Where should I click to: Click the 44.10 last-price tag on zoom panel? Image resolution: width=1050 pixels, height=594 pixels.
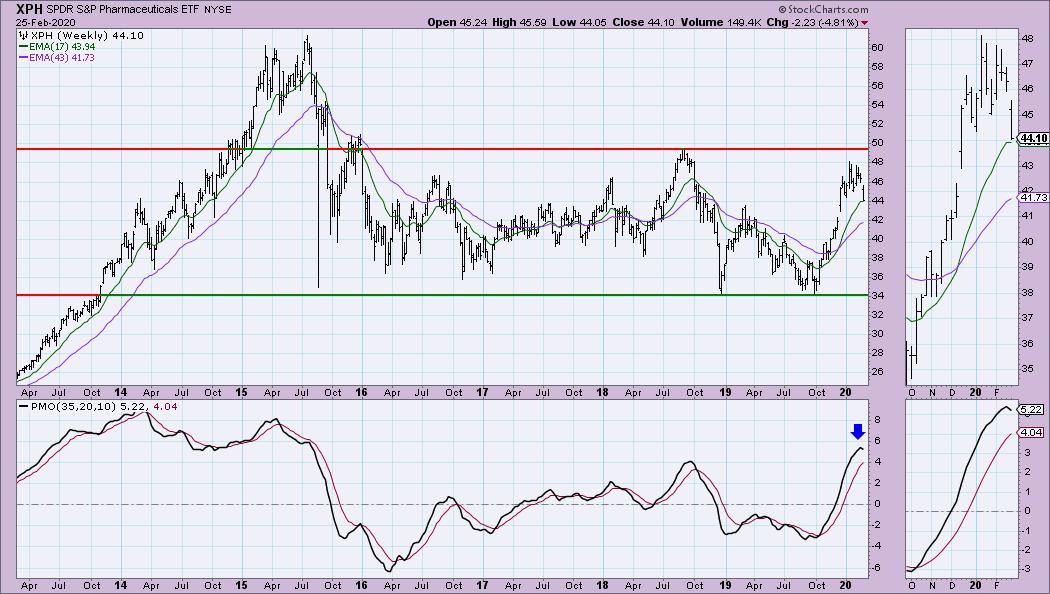[1033, 139]
